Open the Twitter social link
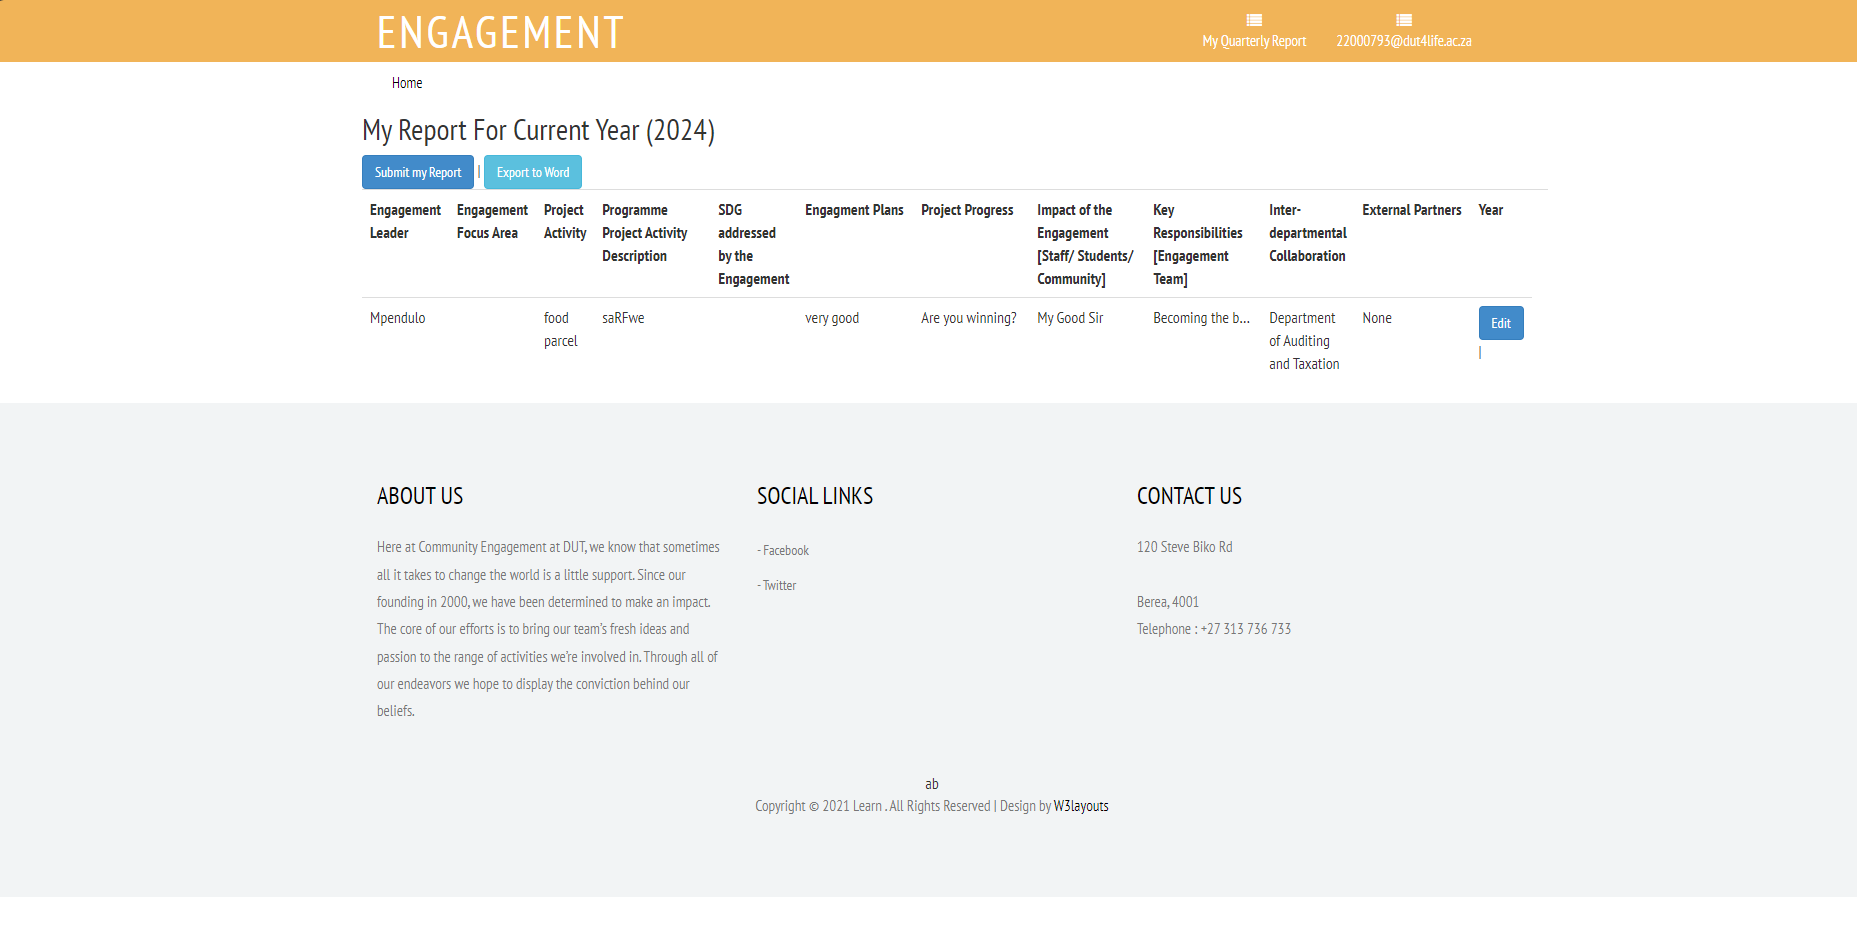 [779, 586]
